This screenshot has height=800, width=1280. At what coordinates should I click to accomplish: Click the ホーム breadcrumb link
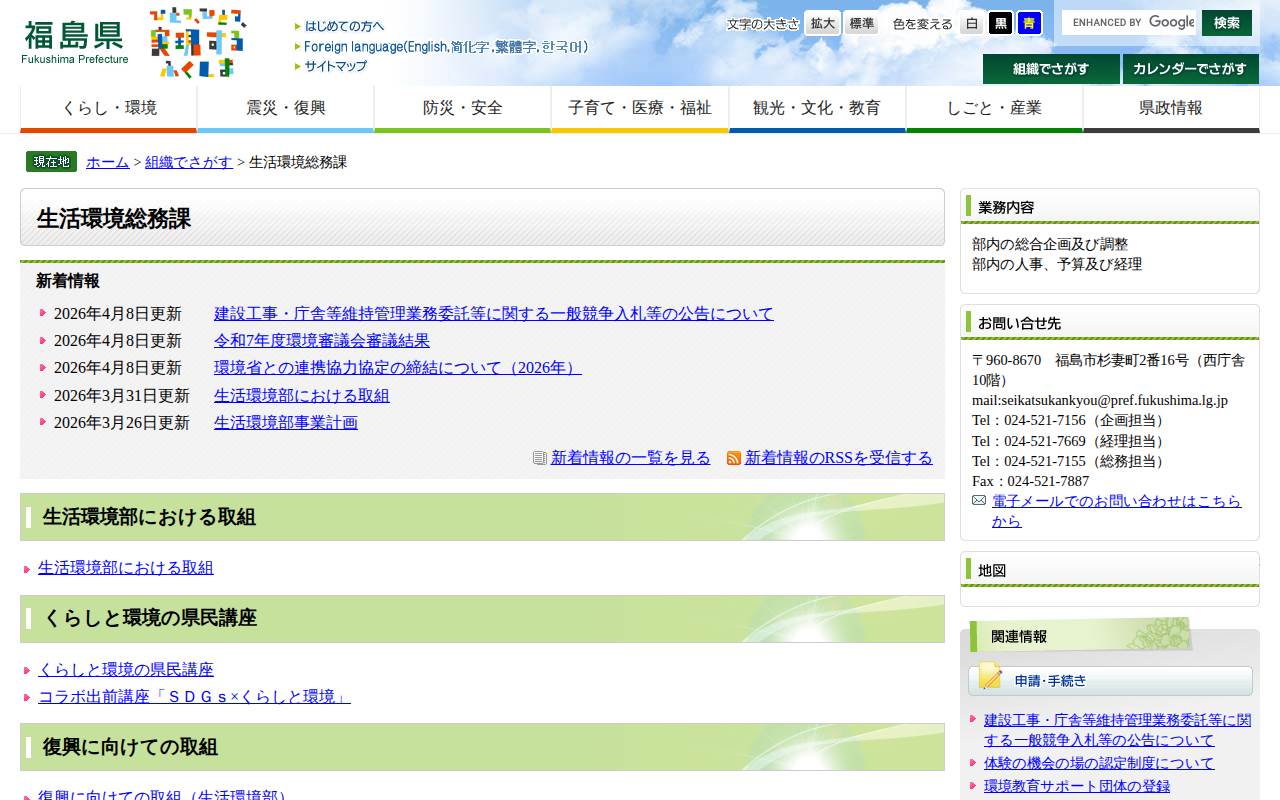click(107, 162)
